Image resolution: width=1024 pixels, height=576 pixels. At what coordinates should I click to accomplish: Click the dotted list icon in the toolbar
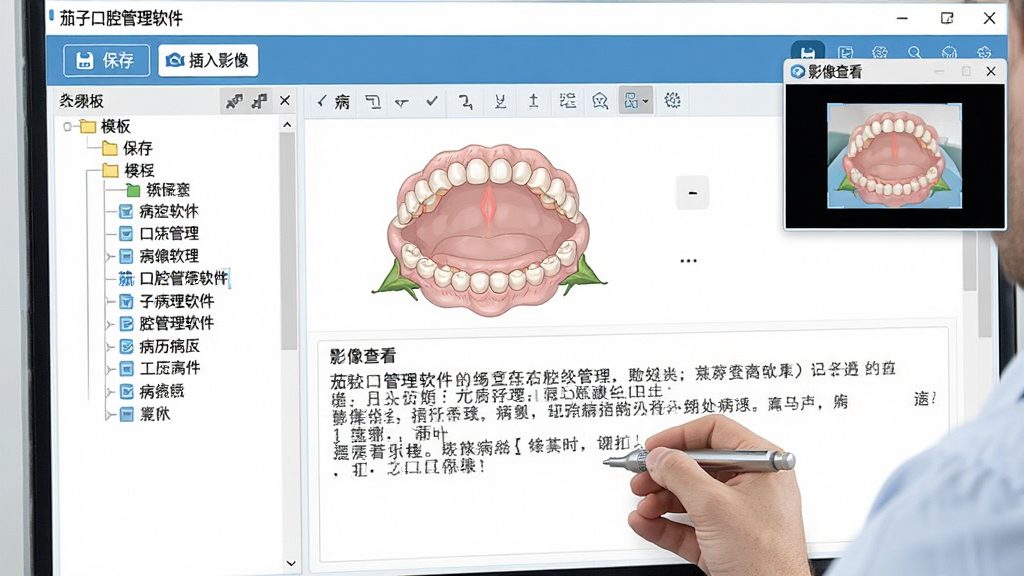pyautogui.click(x=568, y=101)
